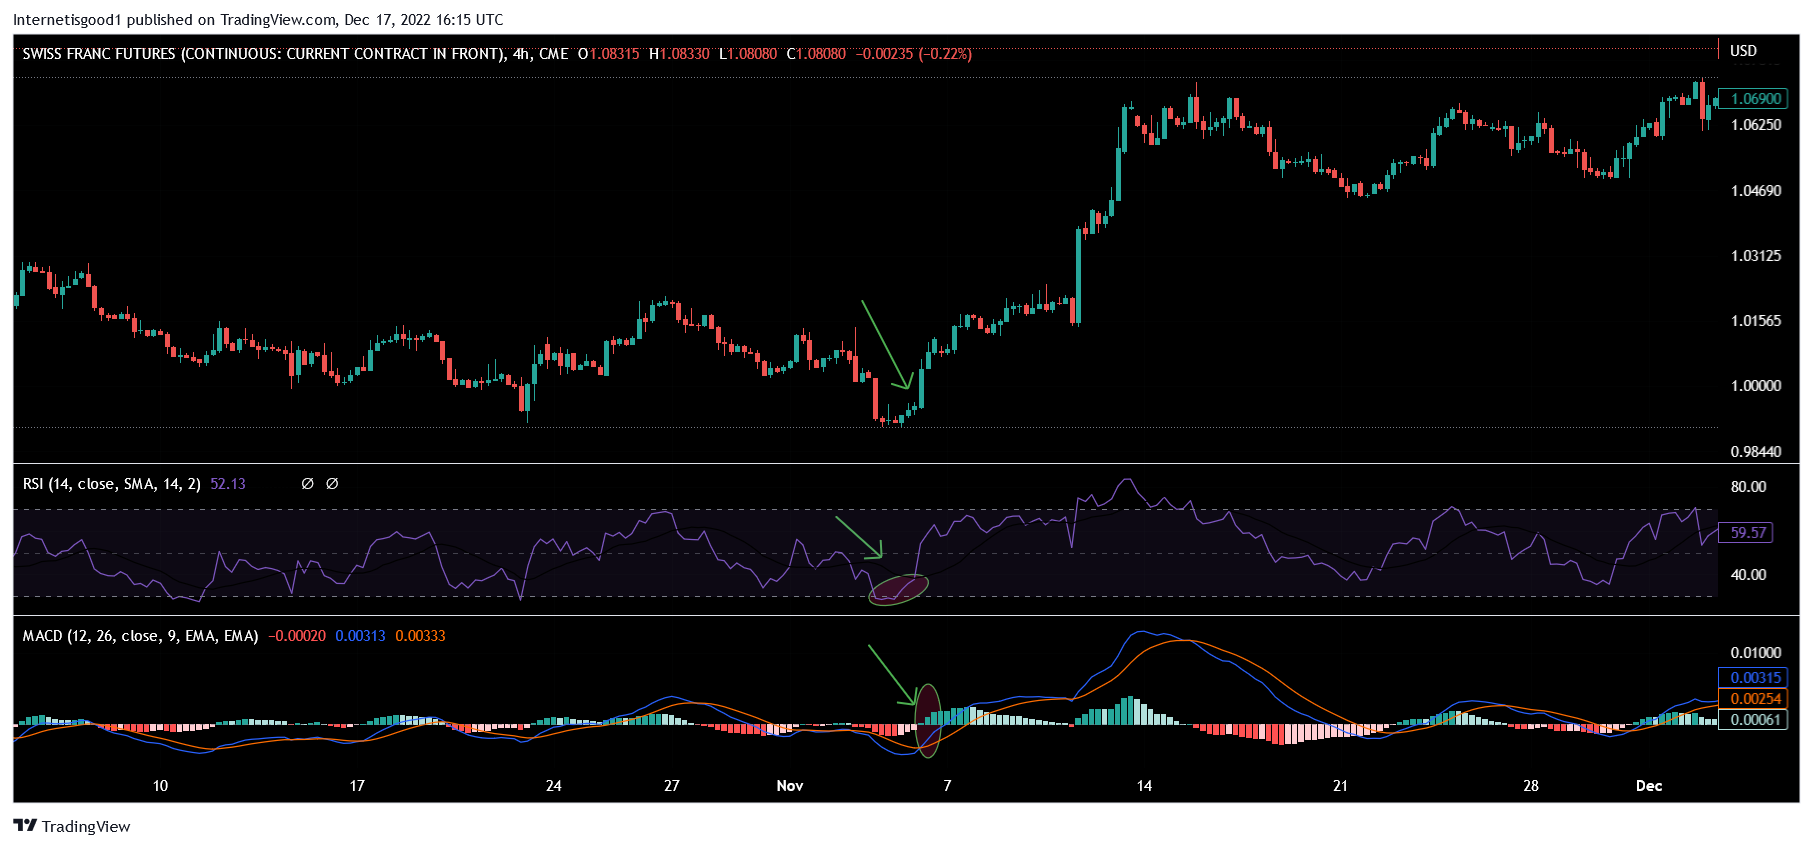Click the orange 0.00254 signal axis label
Screen dimensions: 1813x847
1755,699
